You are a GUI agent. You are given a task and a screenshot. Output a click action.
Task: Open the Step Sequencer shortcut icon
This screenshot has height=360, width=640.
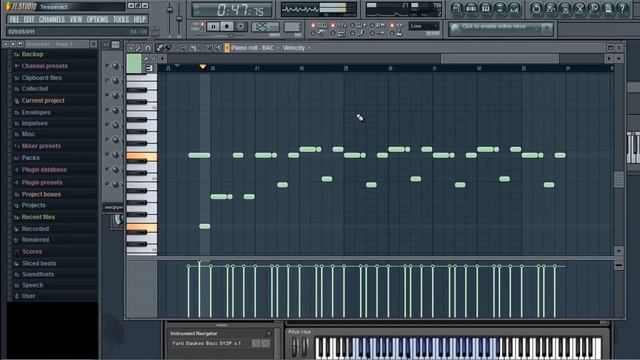click(x=471, y=9)
